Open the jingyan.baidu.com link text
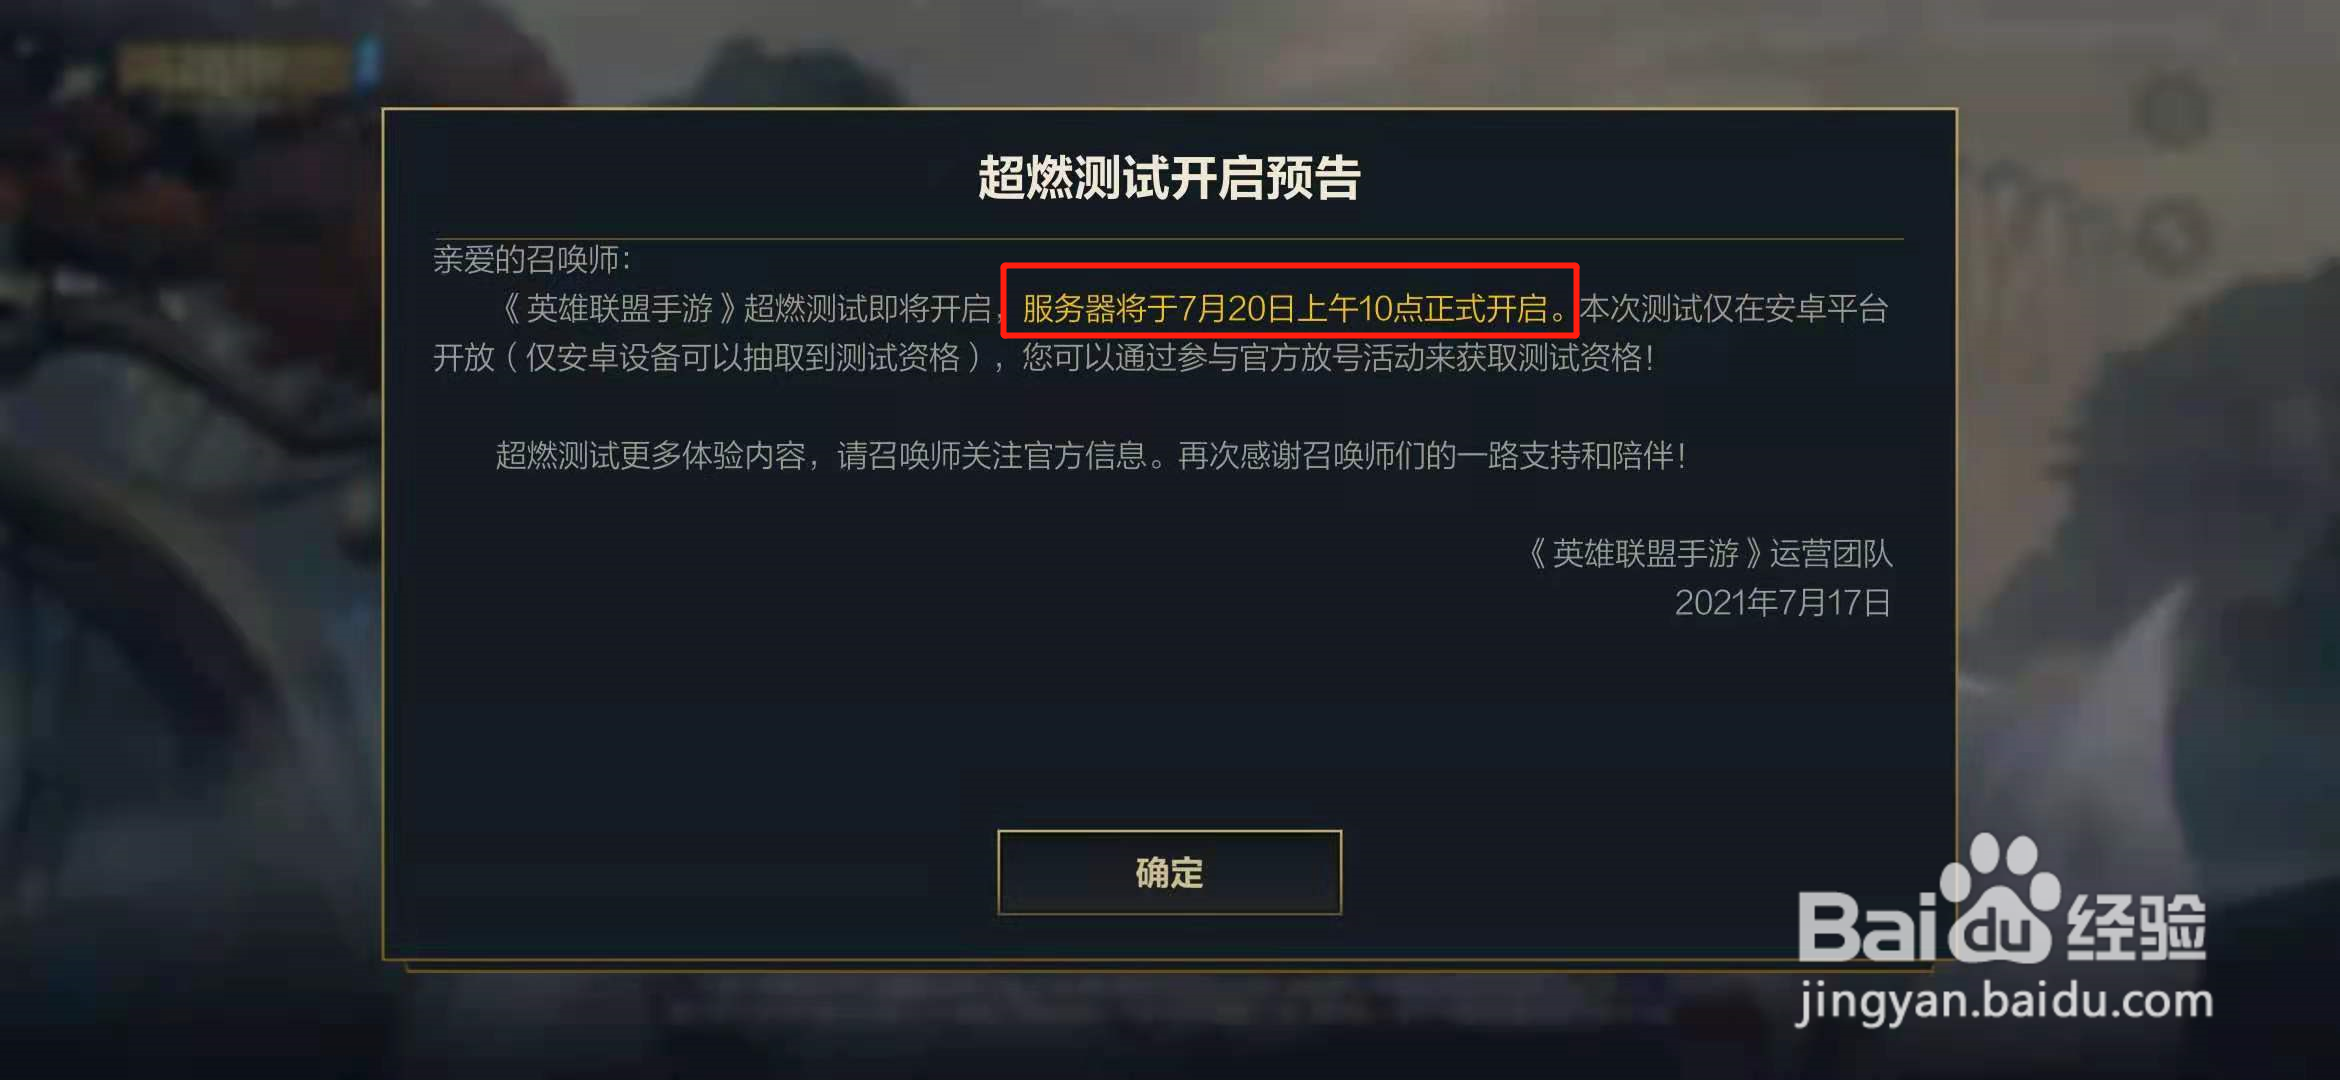The width and height of the screenshot is (2340, 1080). point(2004,1002)
